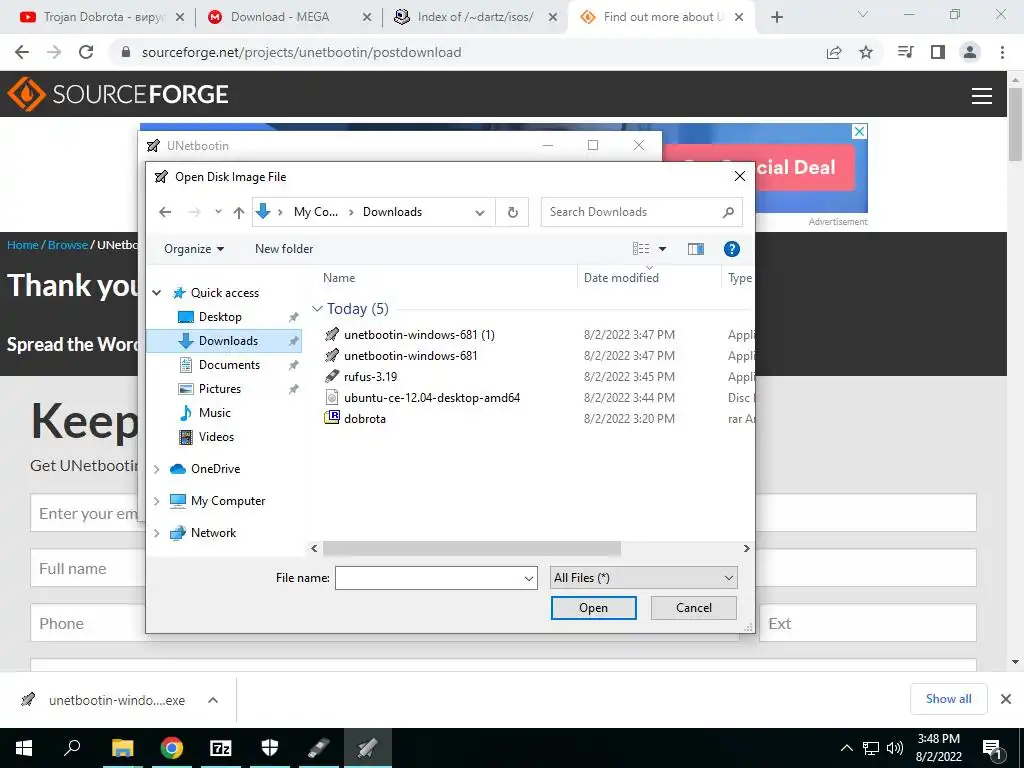Expand the address path history dropdown
Screen dimensions: 1024x768
coord(480,212)
